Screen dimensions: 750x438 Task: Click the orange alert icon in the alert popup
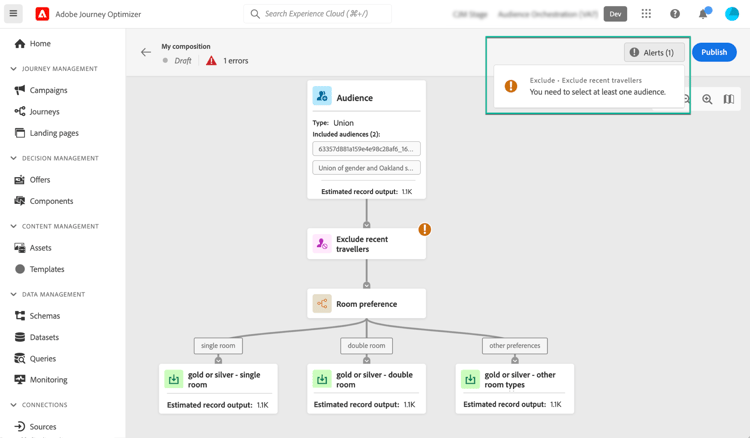(x=511, y=86)
